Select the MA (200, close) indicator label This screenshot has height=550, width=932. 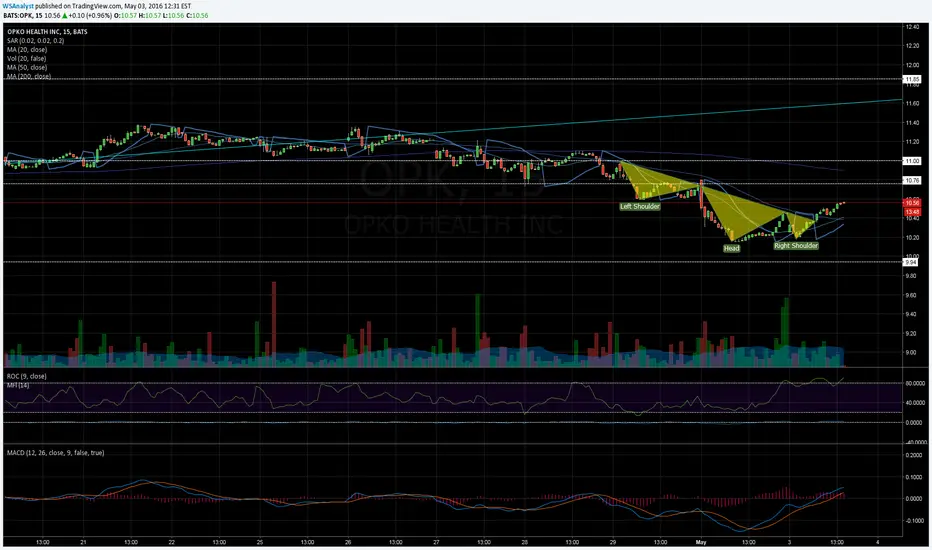click(29, 76)
